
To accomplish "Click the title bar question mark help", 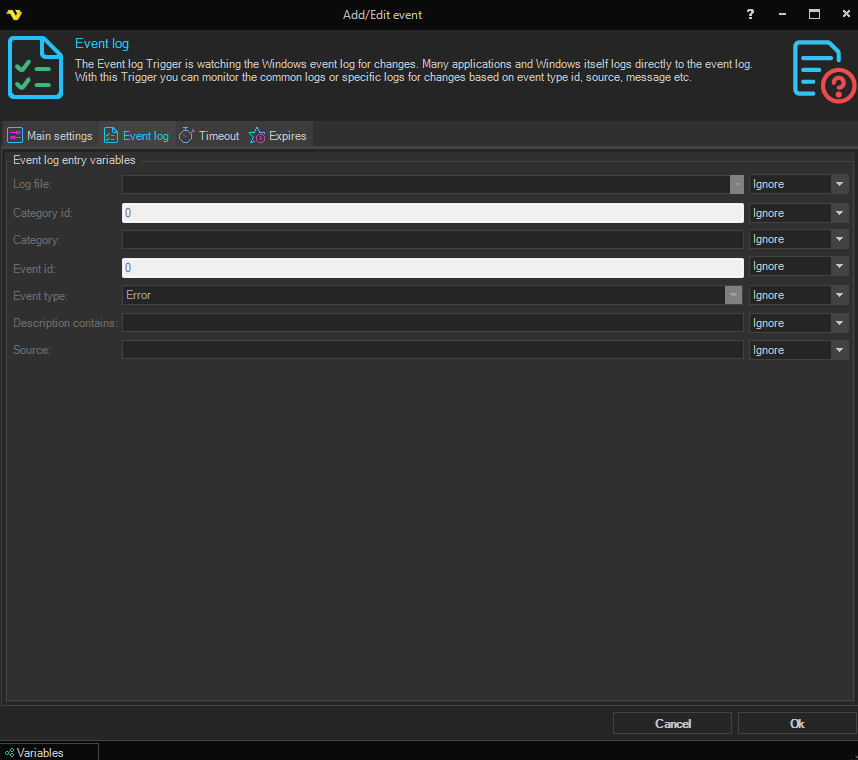I will (750, 14).
